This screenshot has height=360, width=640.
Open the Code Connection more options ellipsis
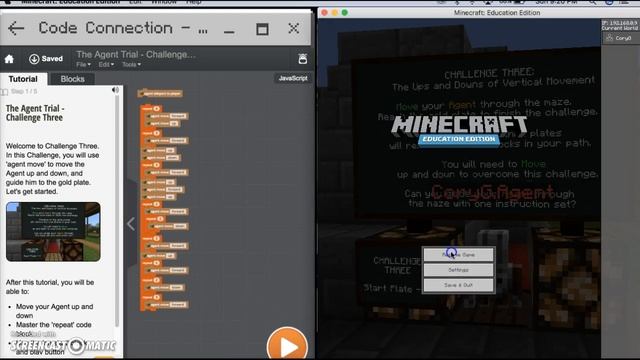(x=202, y=31)
